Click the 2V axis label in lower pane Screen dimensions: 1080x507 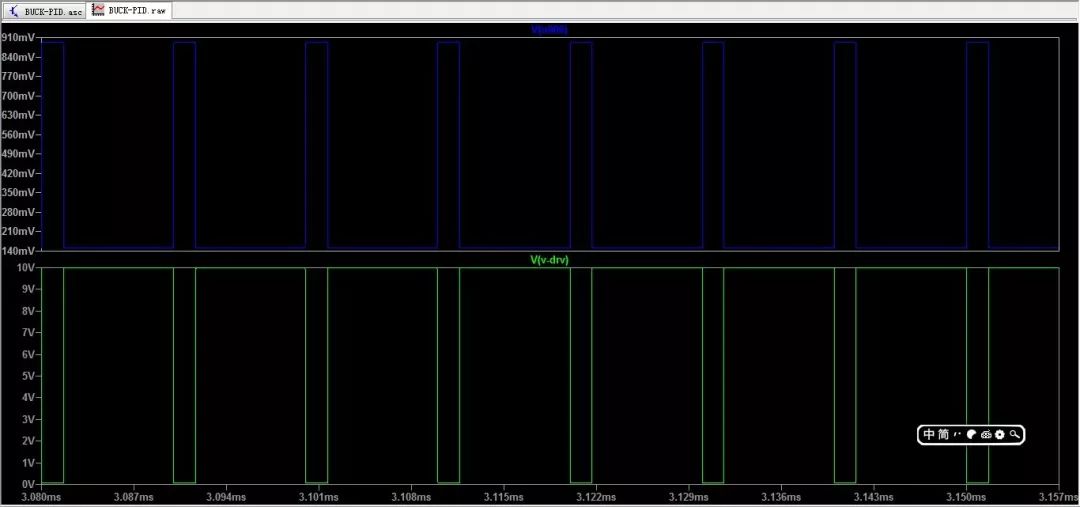tap(28, 441)
